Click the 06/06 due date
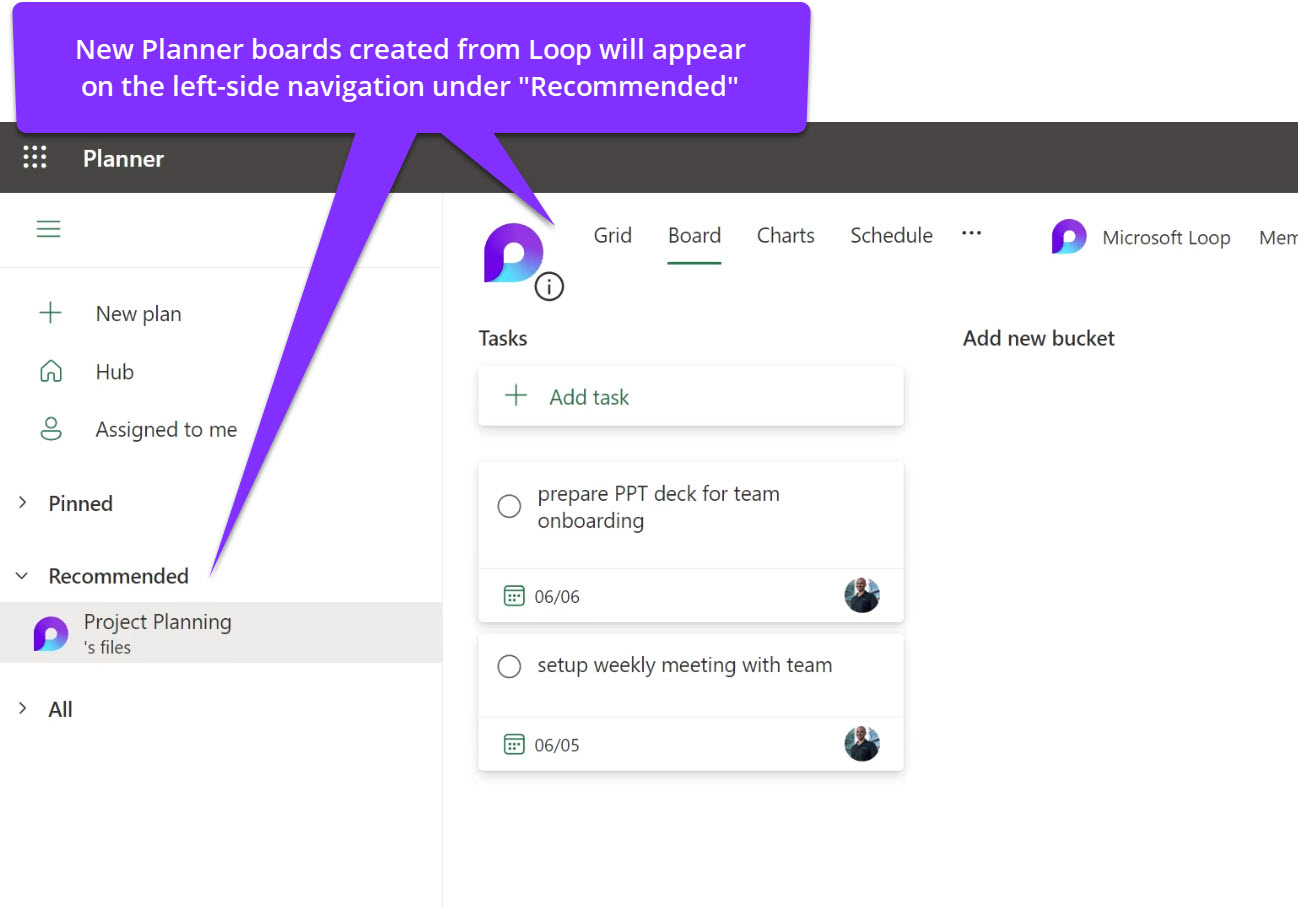This screenshot has width=1298, height=907. (x=557, y=597)
